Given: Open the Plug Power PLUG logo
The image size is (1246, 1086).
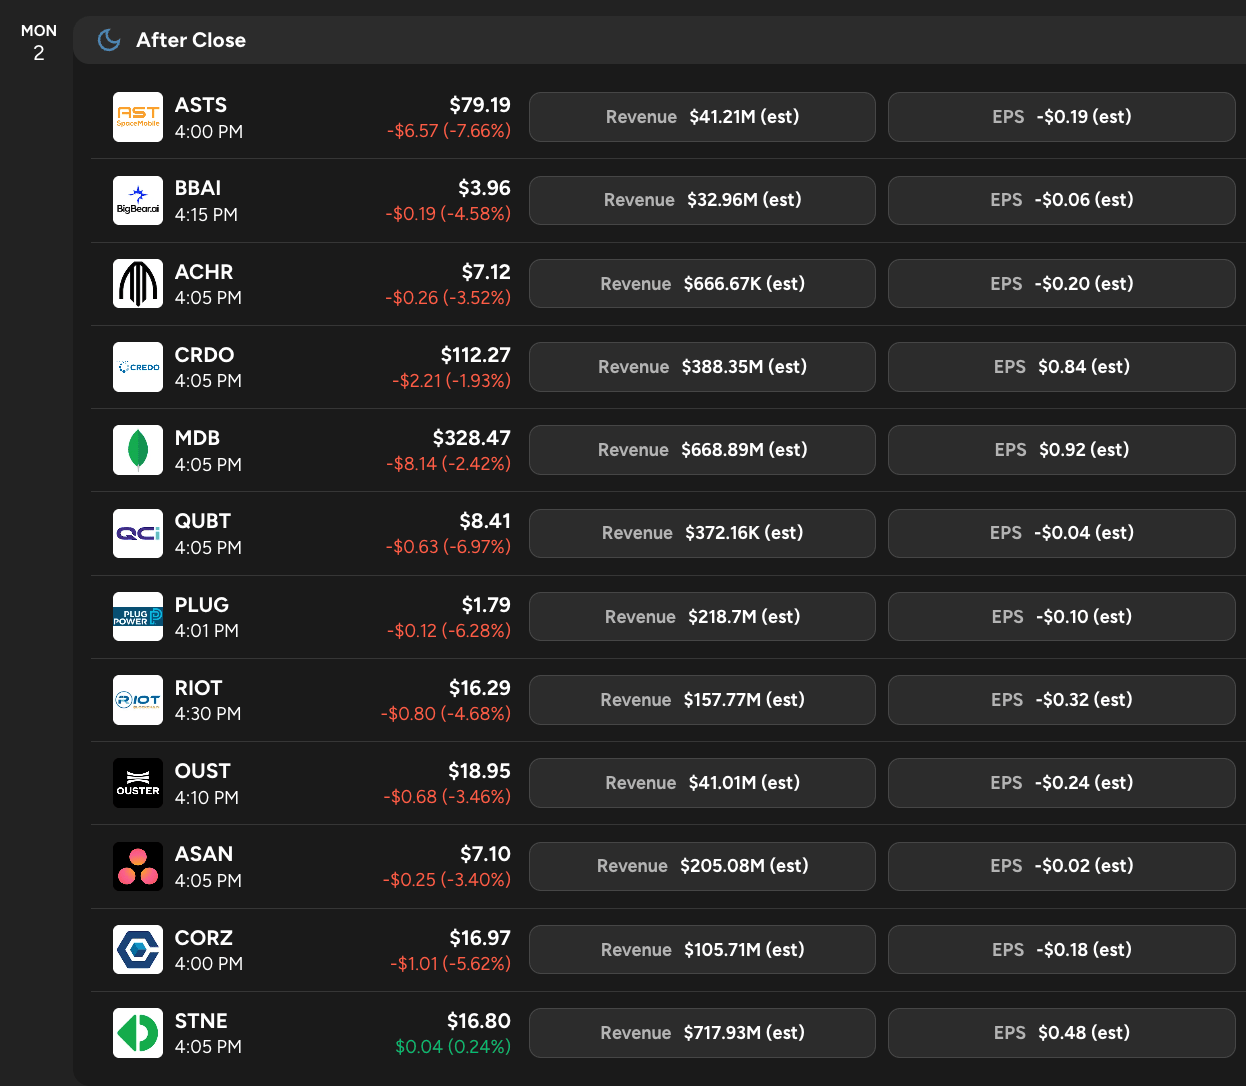Looking at the screenshot, I should point(138,617).
